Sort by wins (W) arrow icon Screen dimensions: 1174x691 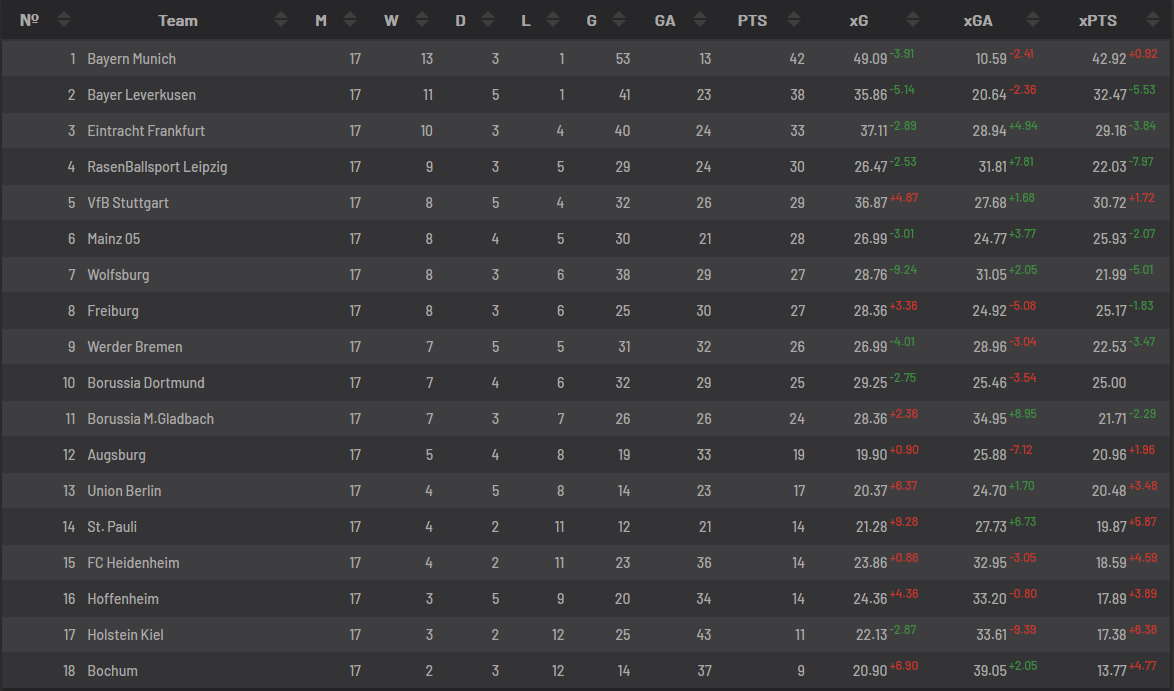pyautogui.click(x=422, y=20)
